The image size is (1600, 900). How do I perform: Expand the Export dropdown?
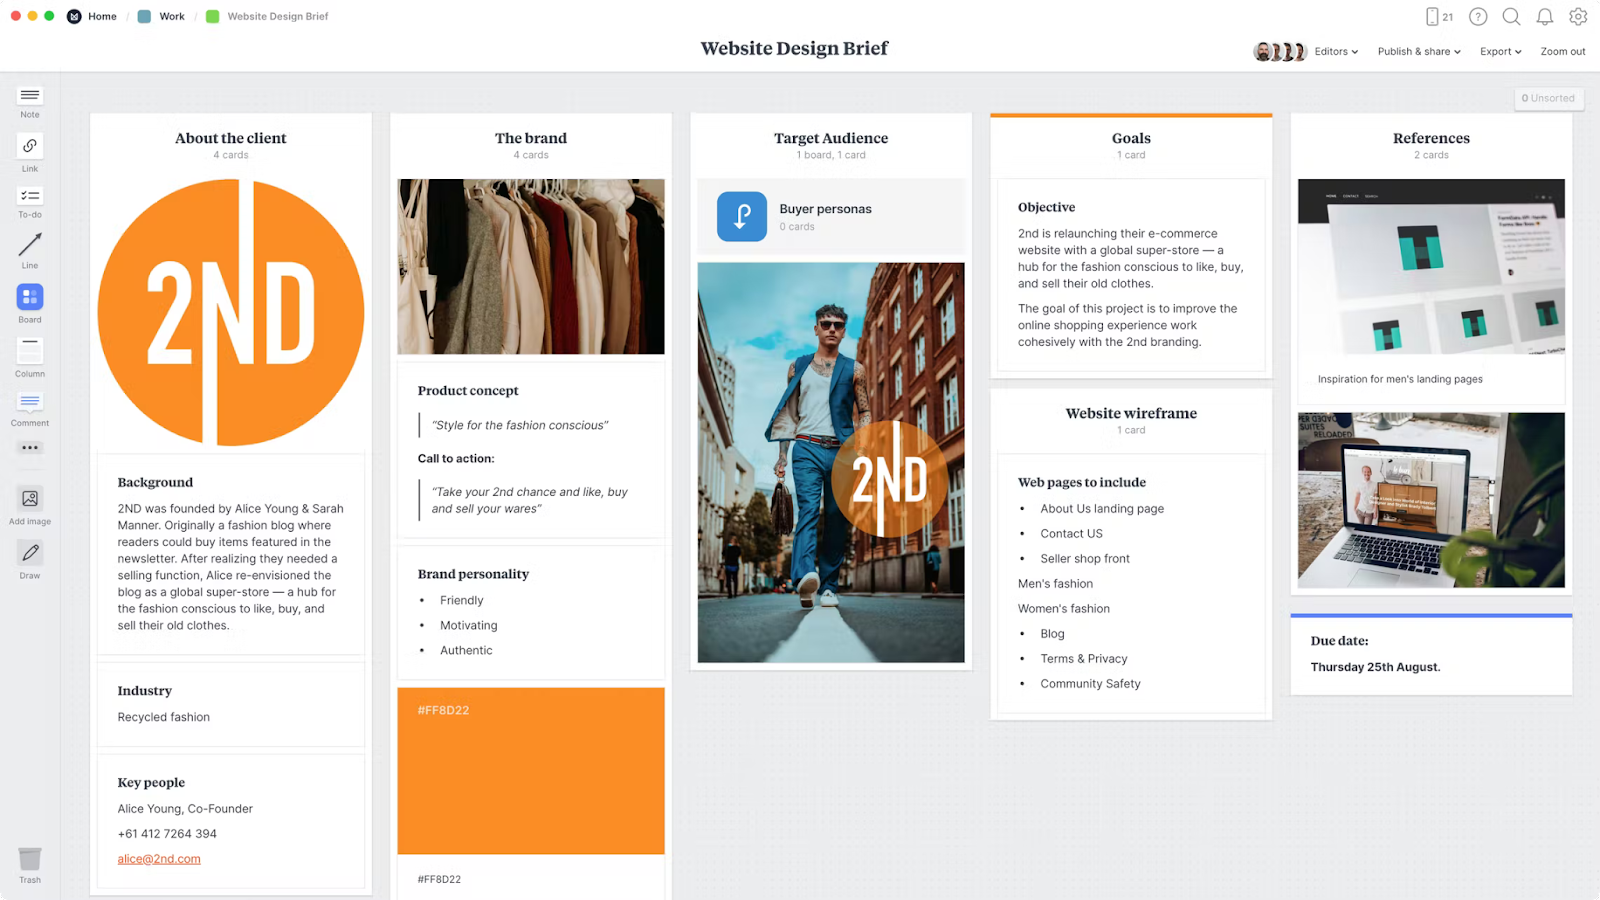coord(1500,52)
